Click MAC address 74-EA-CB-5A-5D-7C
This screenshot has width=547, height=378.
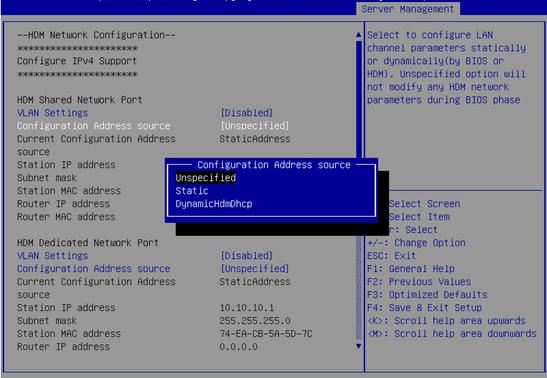(x=266, y=334)
